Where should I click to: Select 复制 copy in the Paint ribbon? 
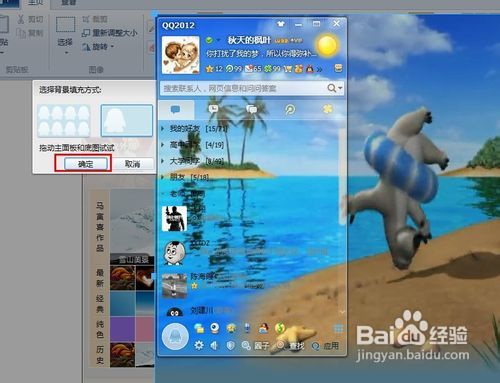click(x=30, y=33)
